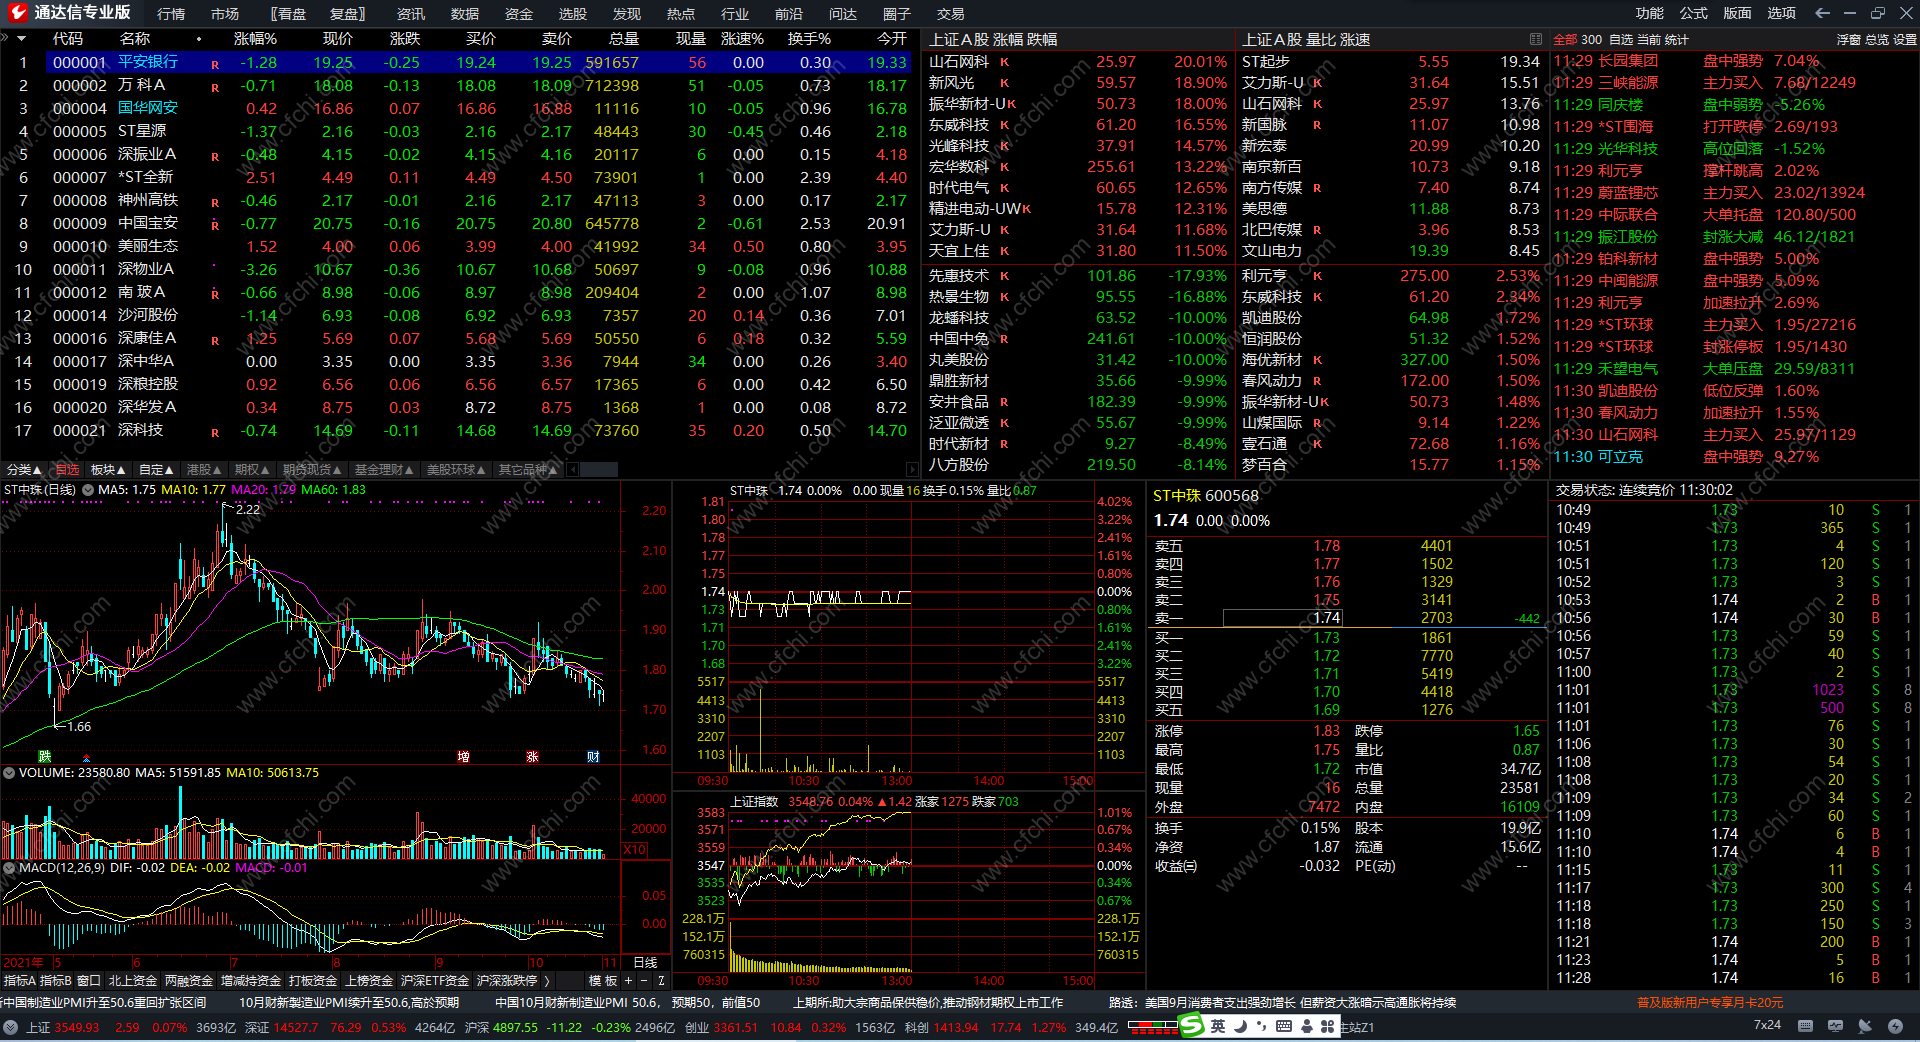Click the 两融资金 button
The image size is (1920, 1042).
click(x=189, y=981)
